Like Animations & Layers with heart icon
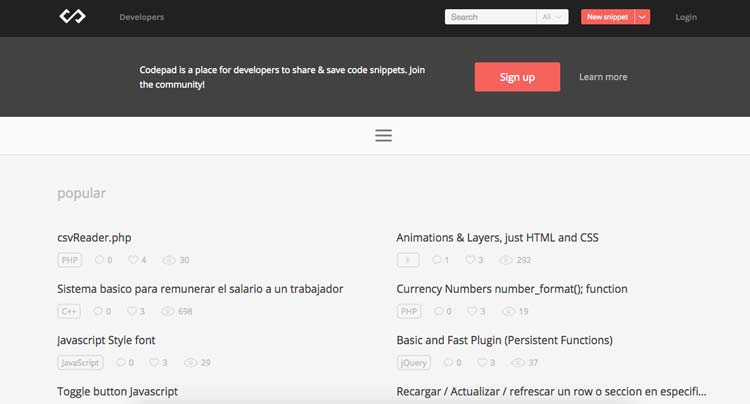 (x=470, y=260)
